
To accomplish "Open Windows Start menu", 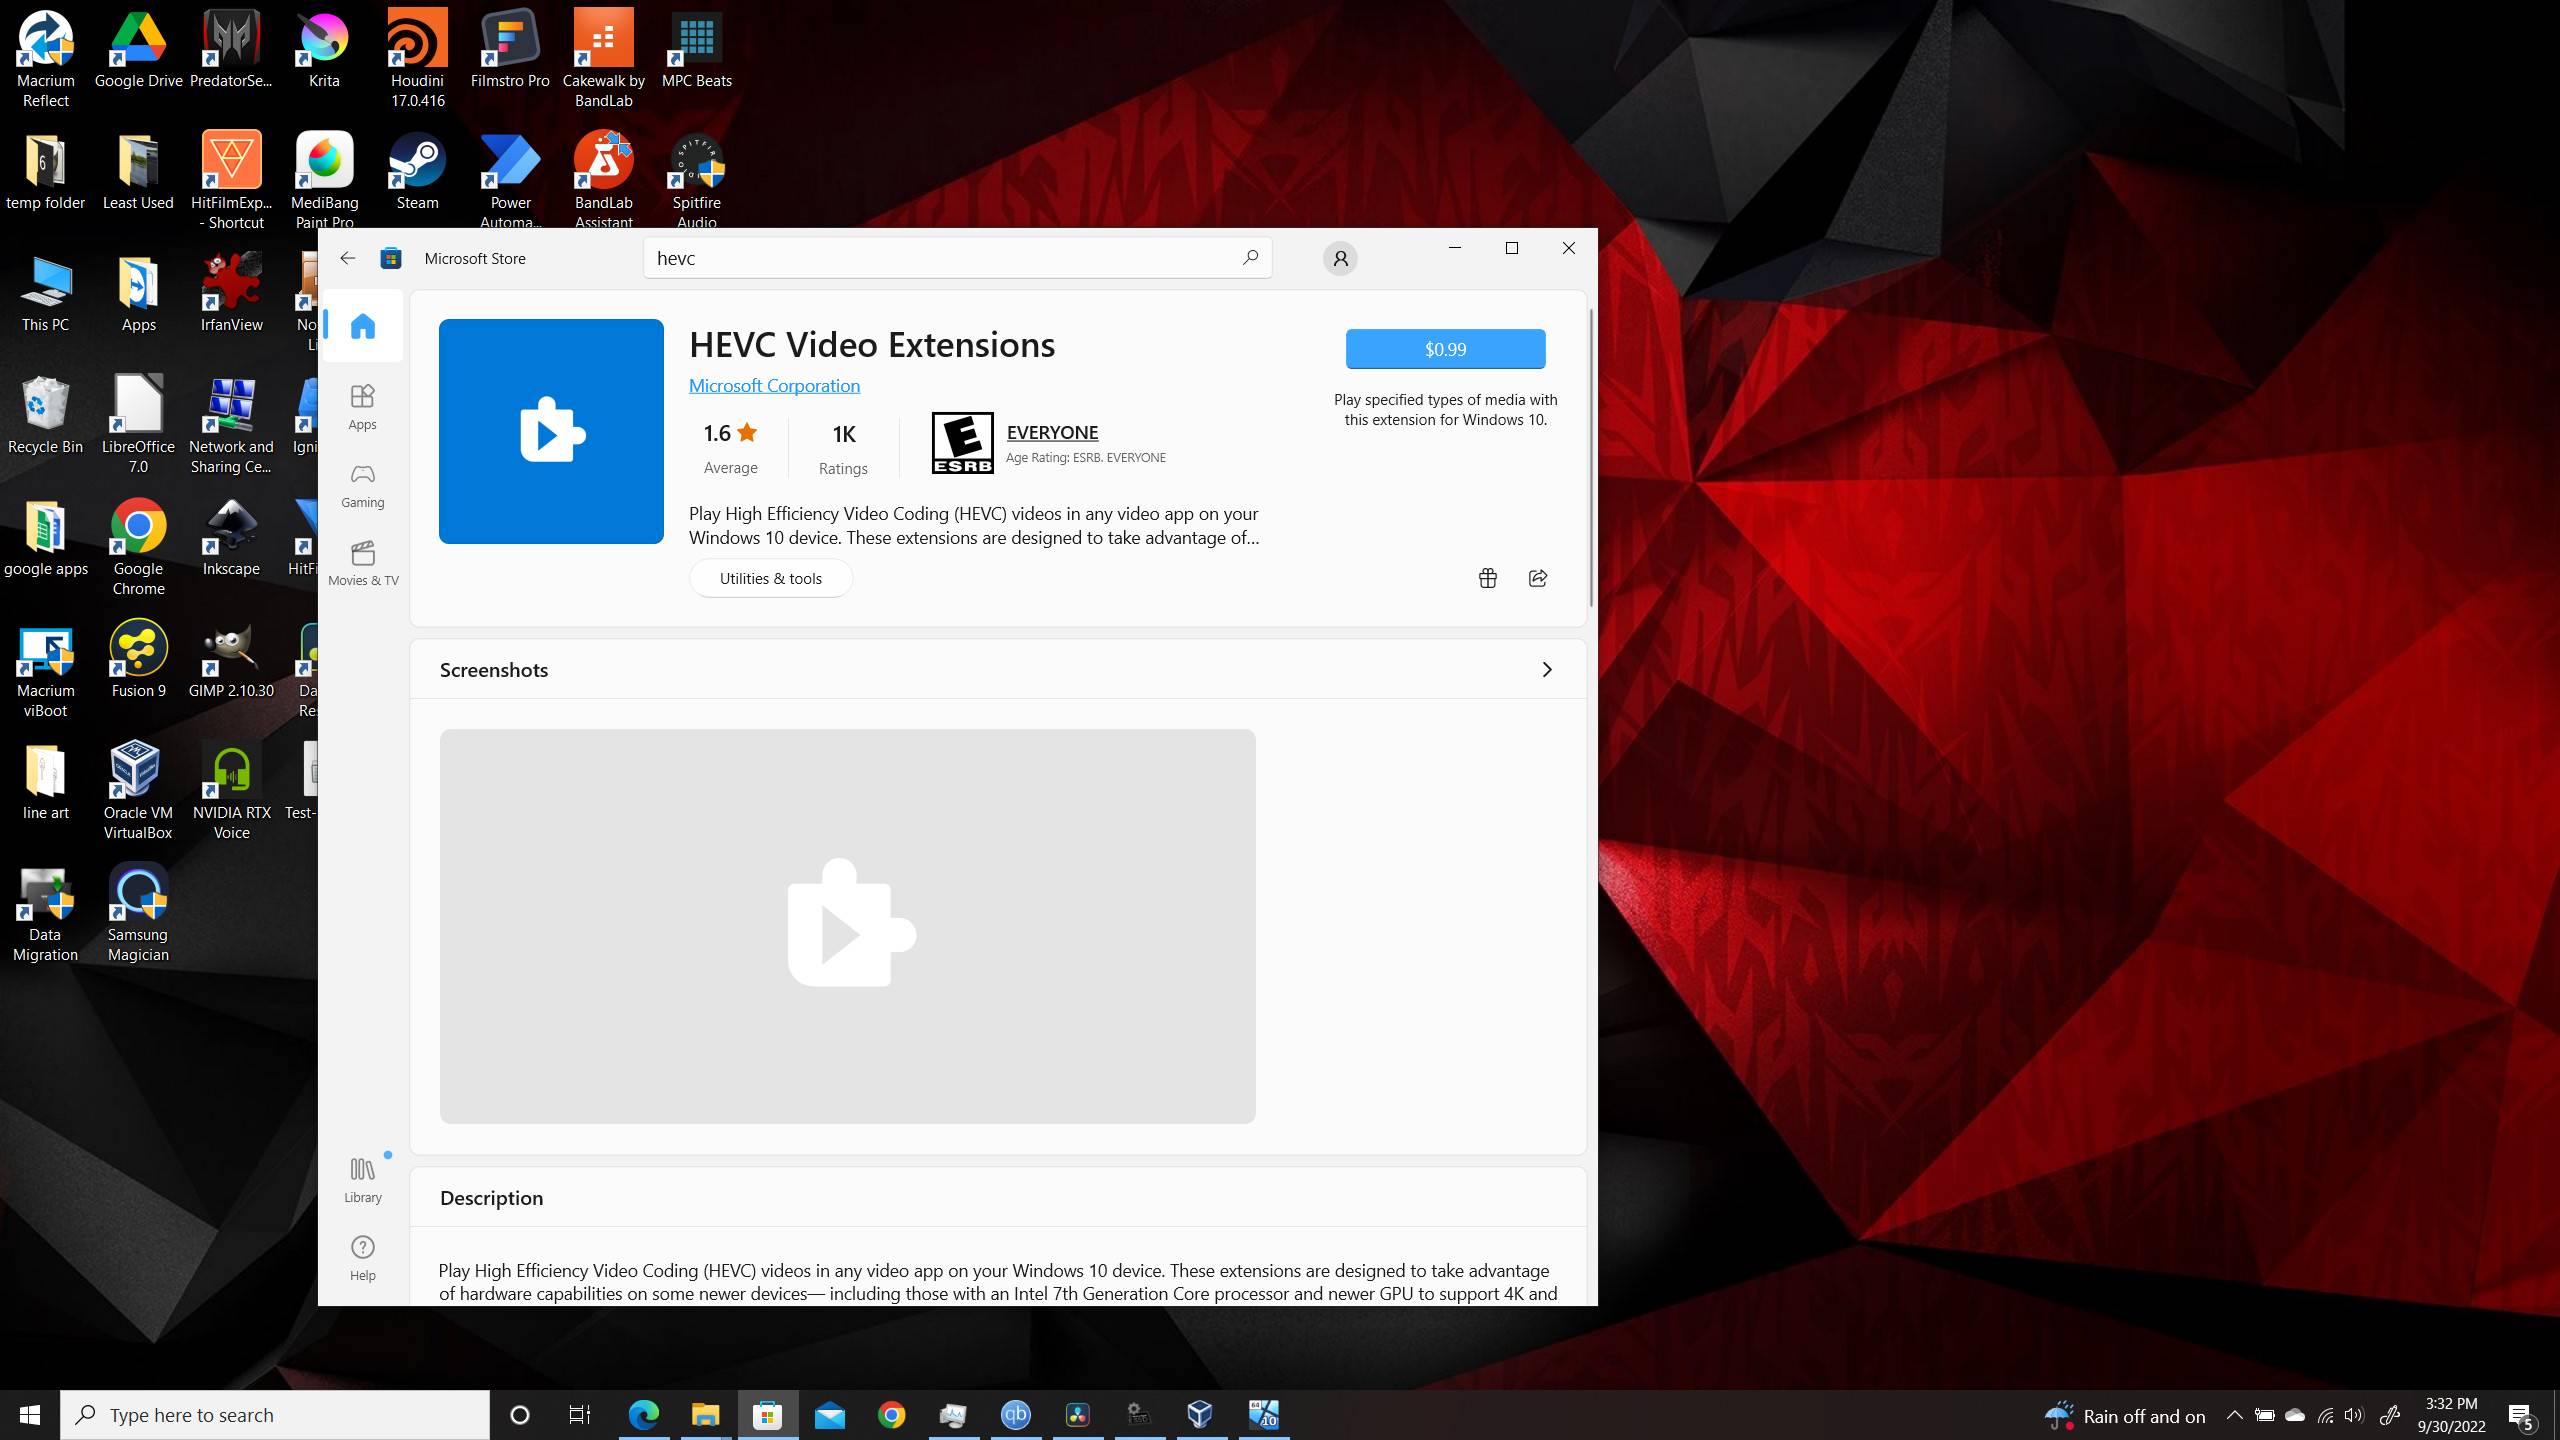I will 30,1415.
